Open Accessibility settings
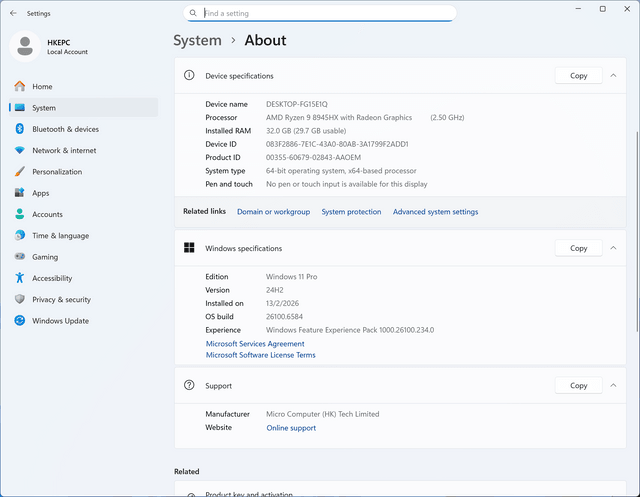This screenshot has width=640, height=497. click(x=84, y=278)
